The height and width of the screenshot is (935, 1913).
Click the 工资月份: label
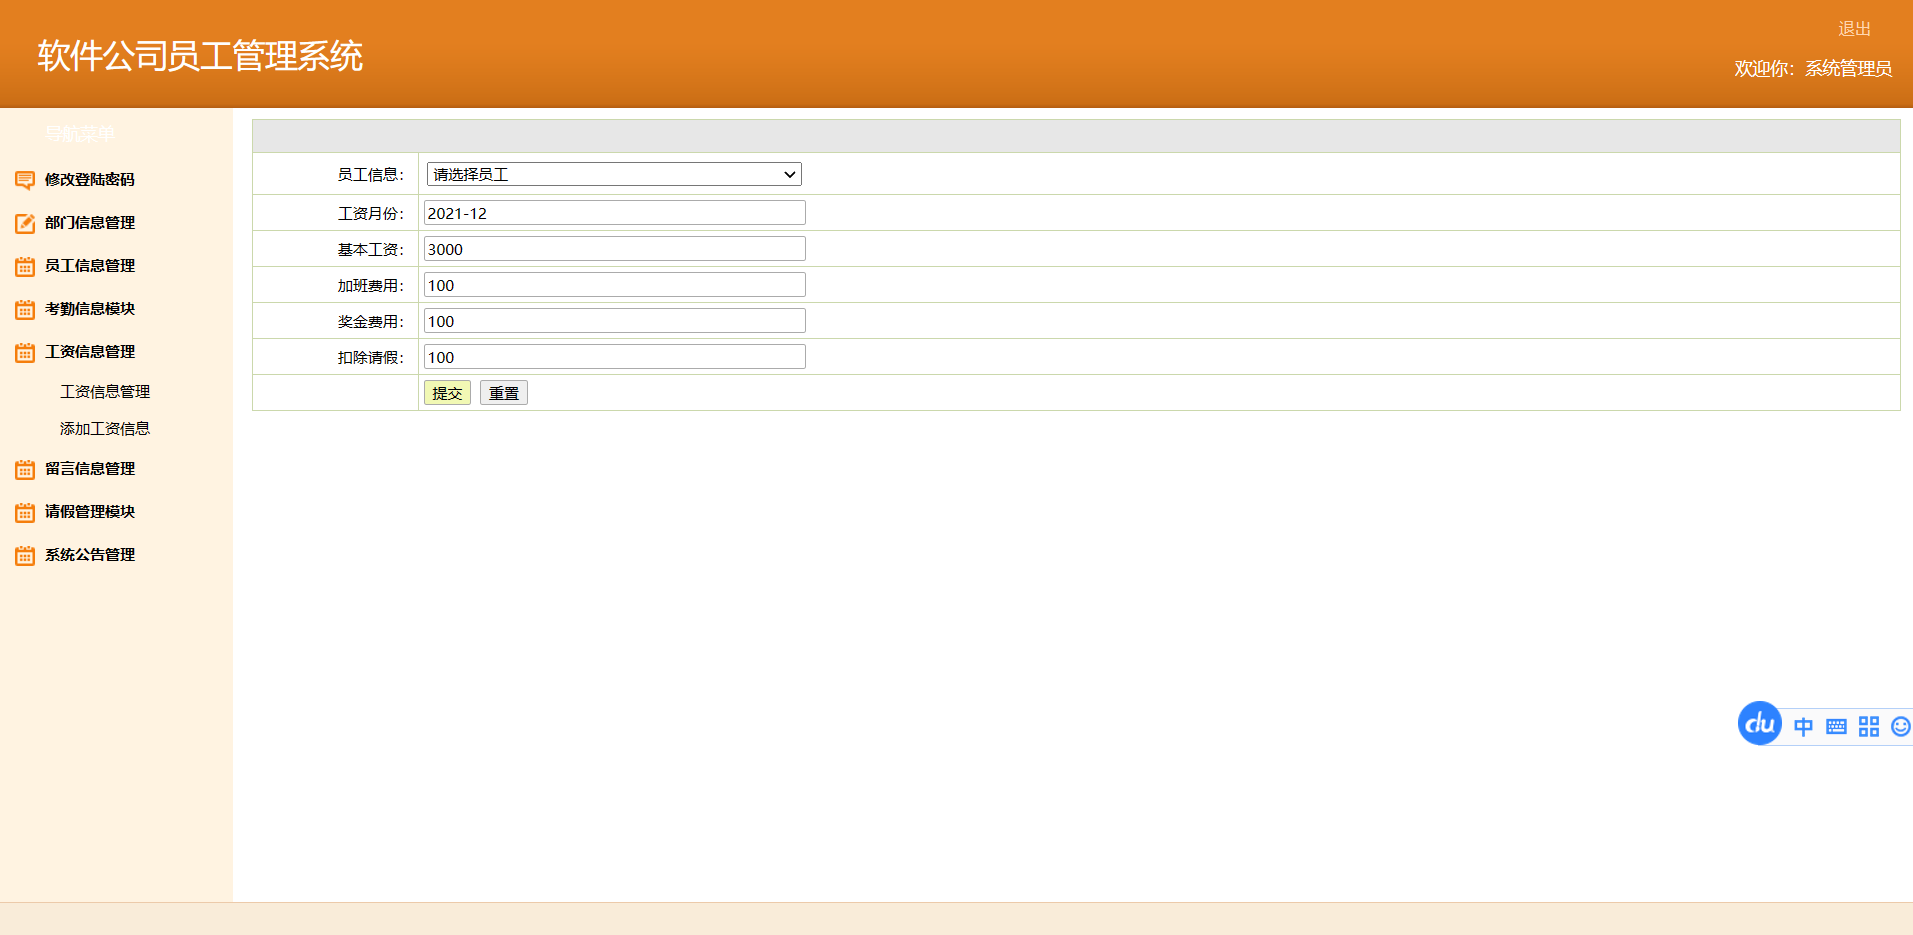click(371, 214)
